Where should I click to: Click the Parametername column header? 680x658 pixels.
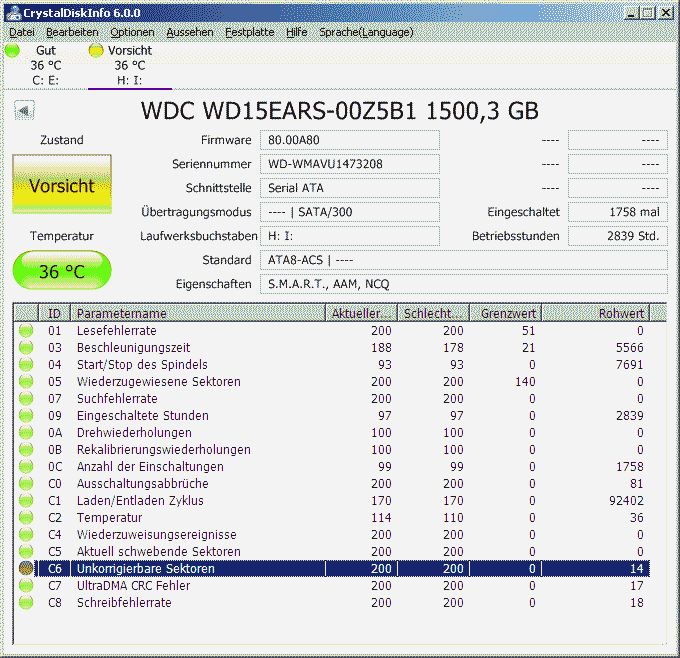[198, 313]
